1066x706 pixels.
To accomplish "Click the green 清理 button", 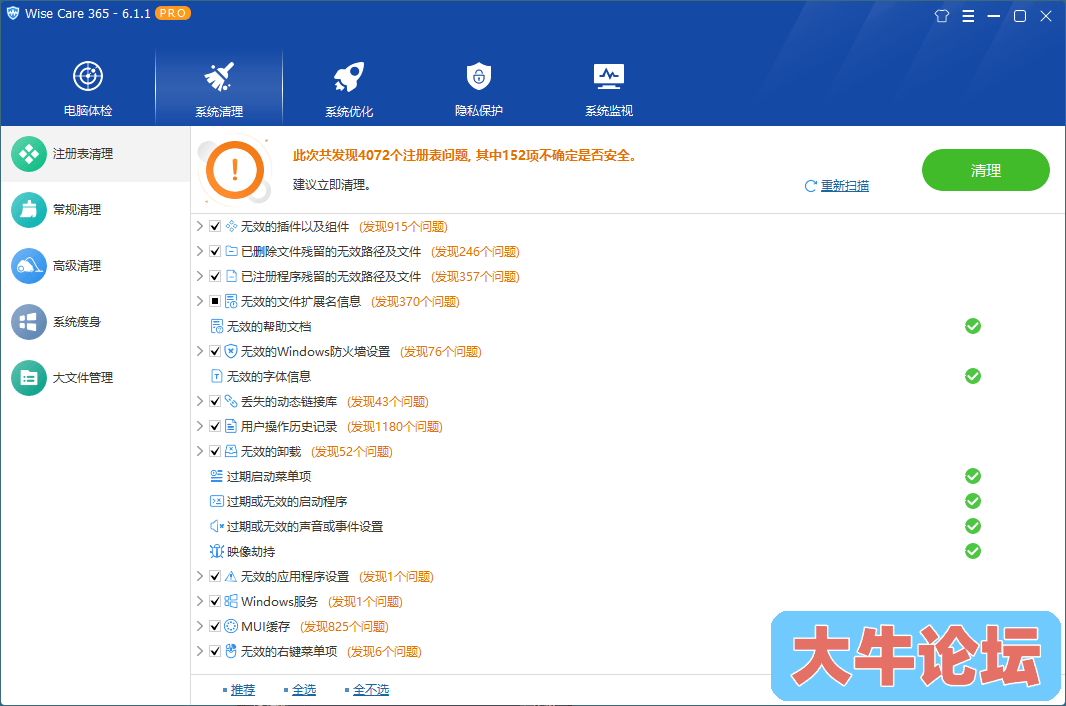I will 986,170.
